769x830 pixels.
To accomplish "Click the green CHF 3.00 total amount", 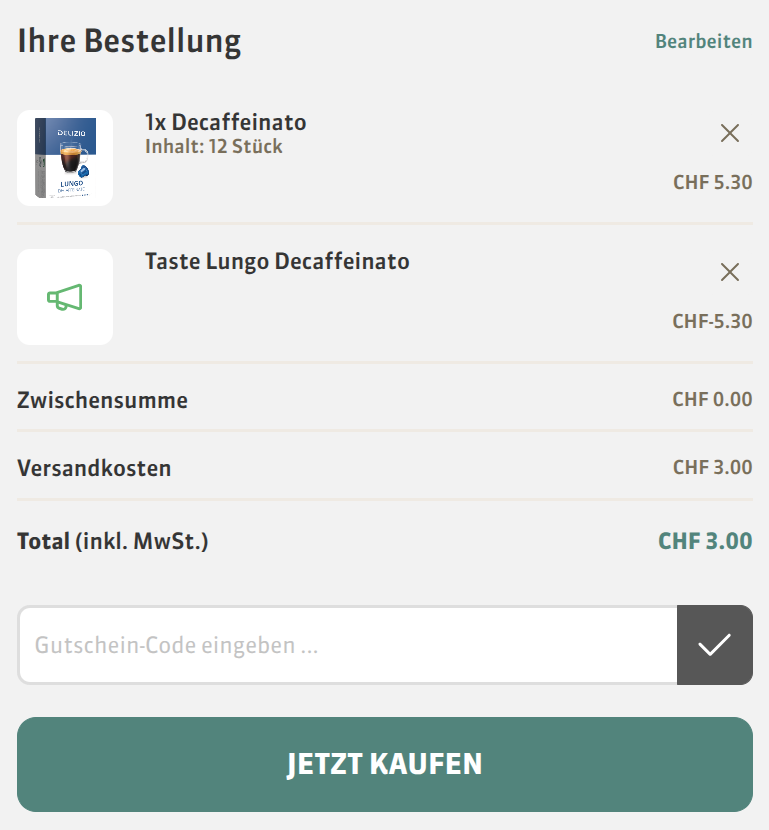I will click(705, 541).
